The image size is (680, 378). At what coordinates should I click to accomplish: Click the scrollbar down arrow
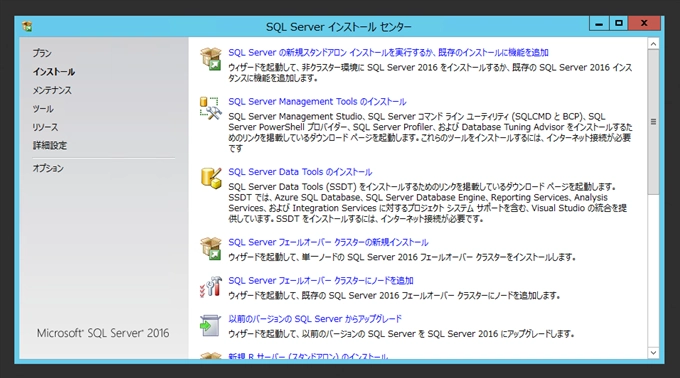pos(653,353)
